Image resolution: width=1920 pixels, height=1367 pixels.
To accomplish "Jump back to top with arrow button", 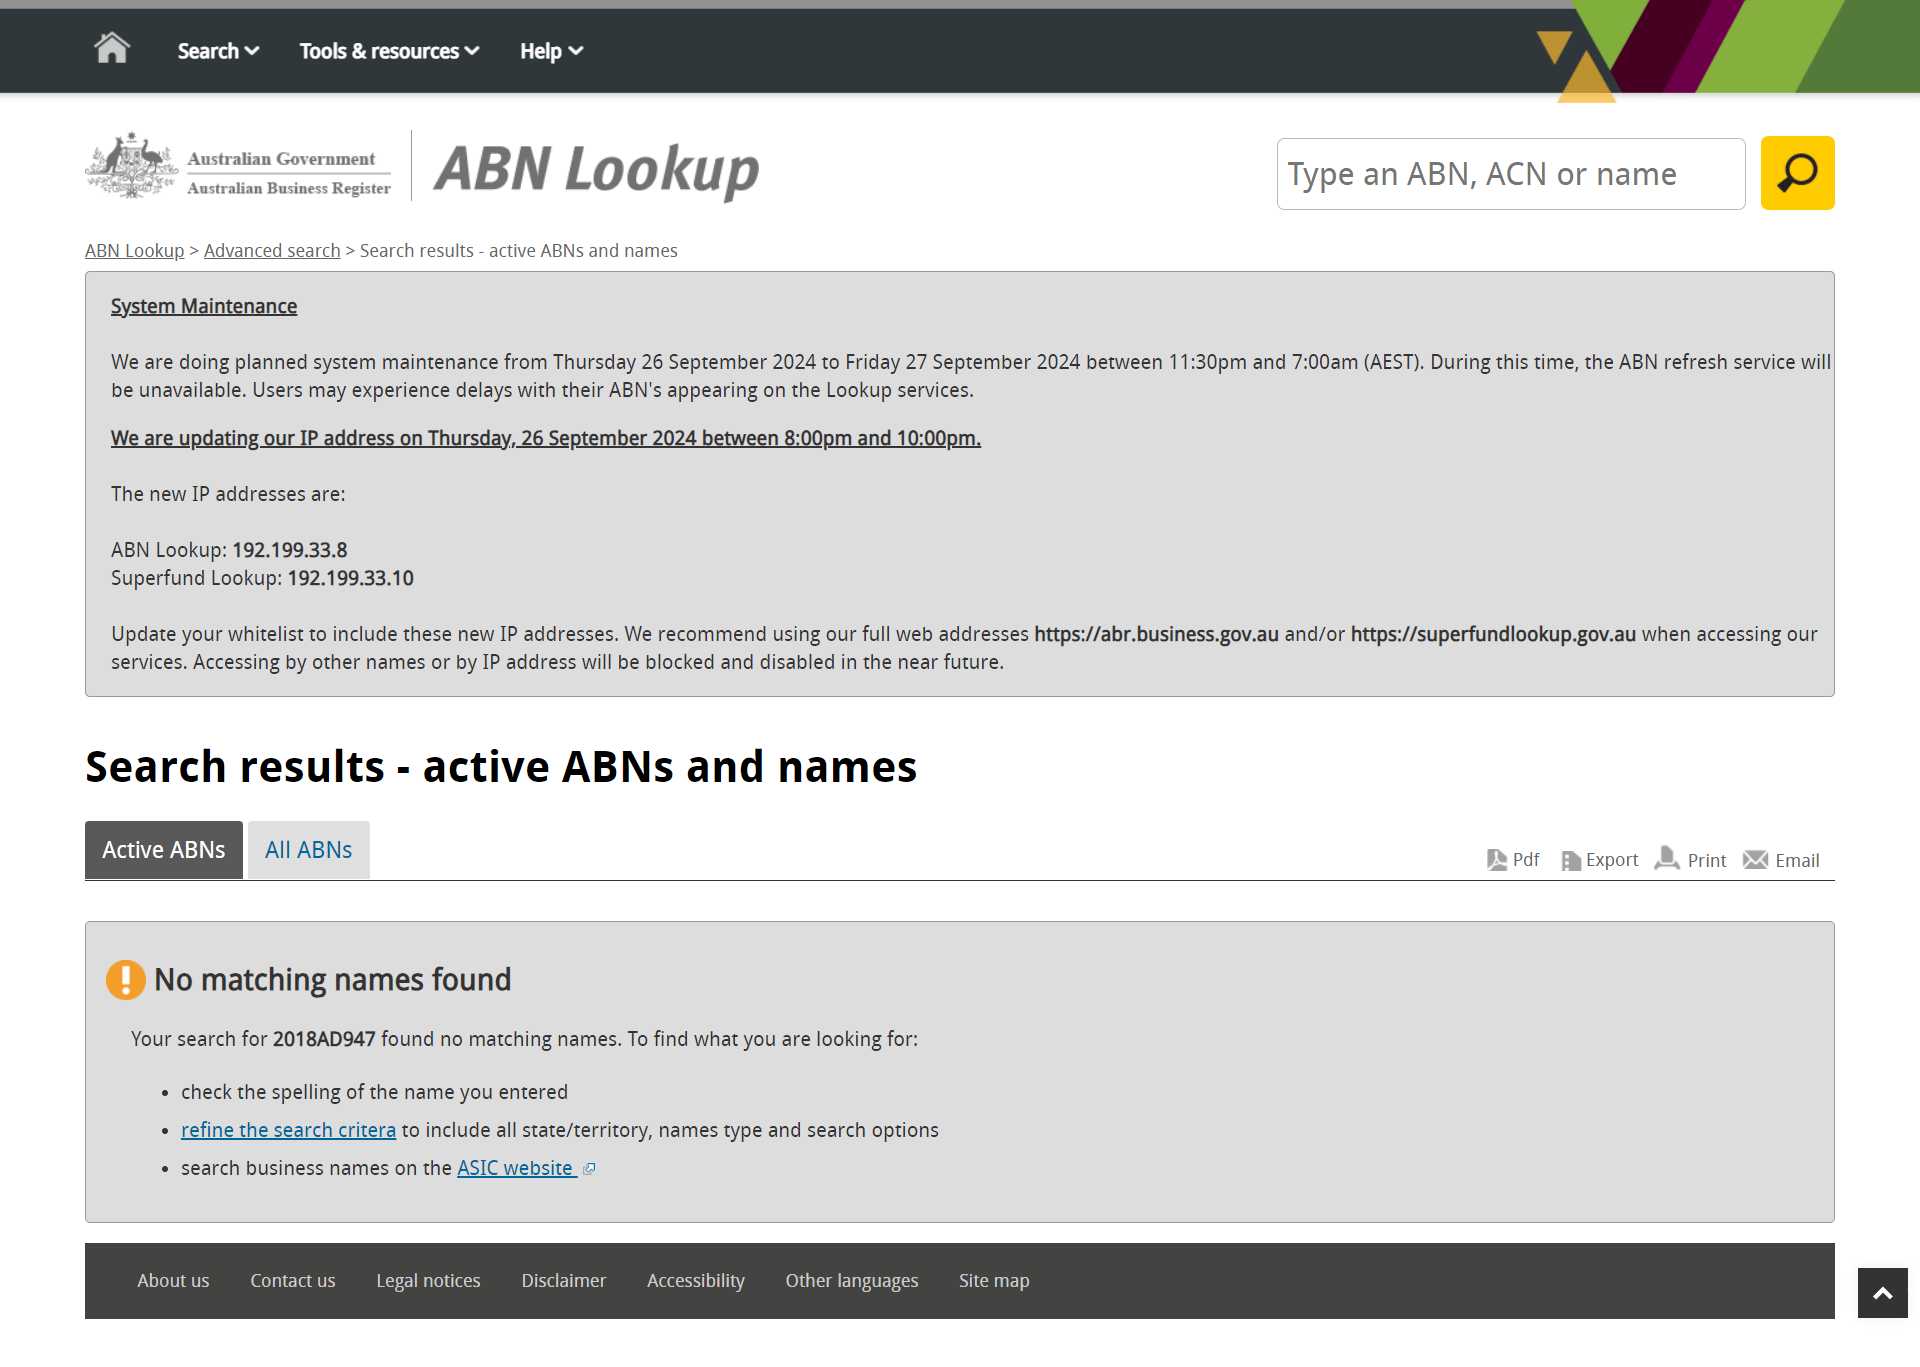I will (x=1882, y=1293).
